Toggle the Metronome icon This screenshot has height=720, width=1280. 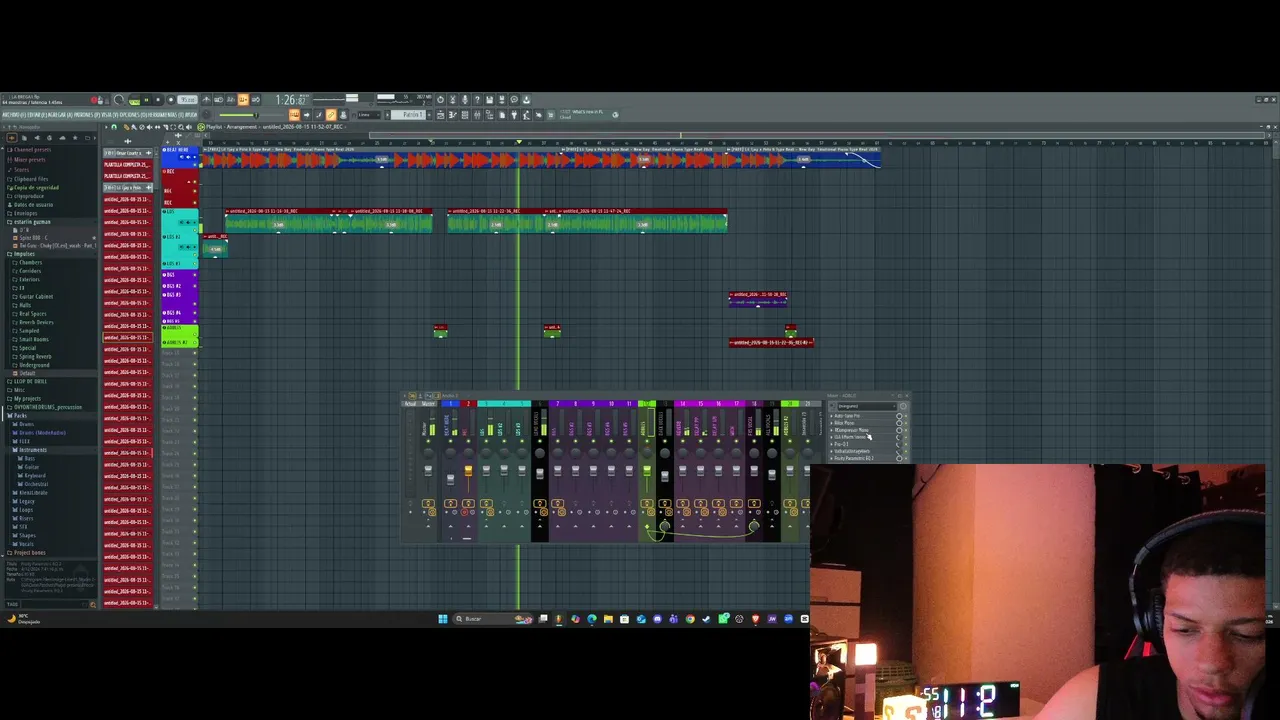pos(207,100)
